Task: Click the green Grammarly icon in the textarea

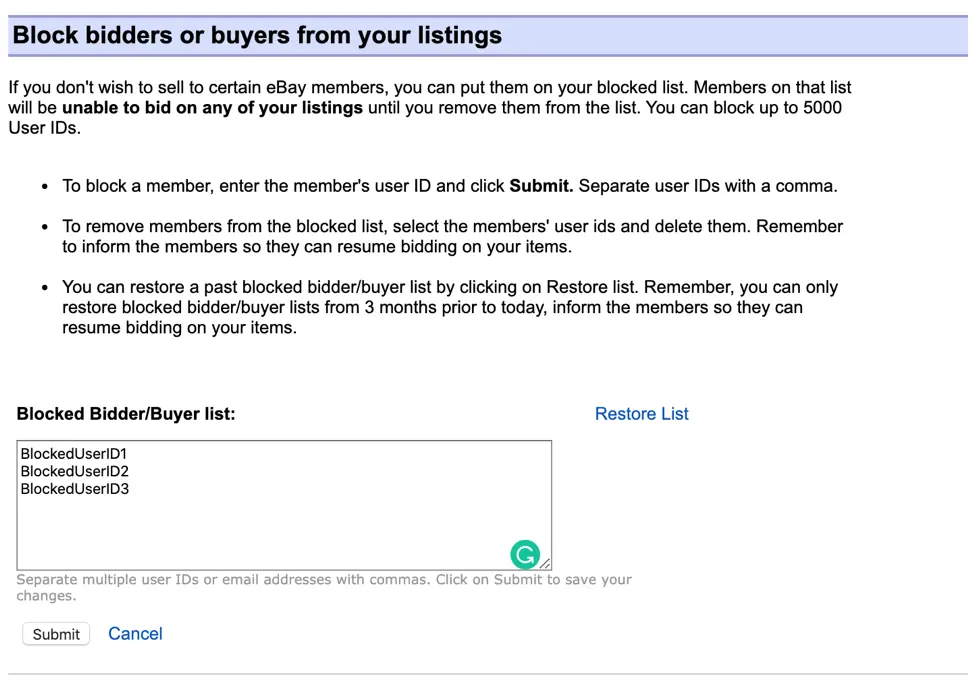Action: [525, 555]
